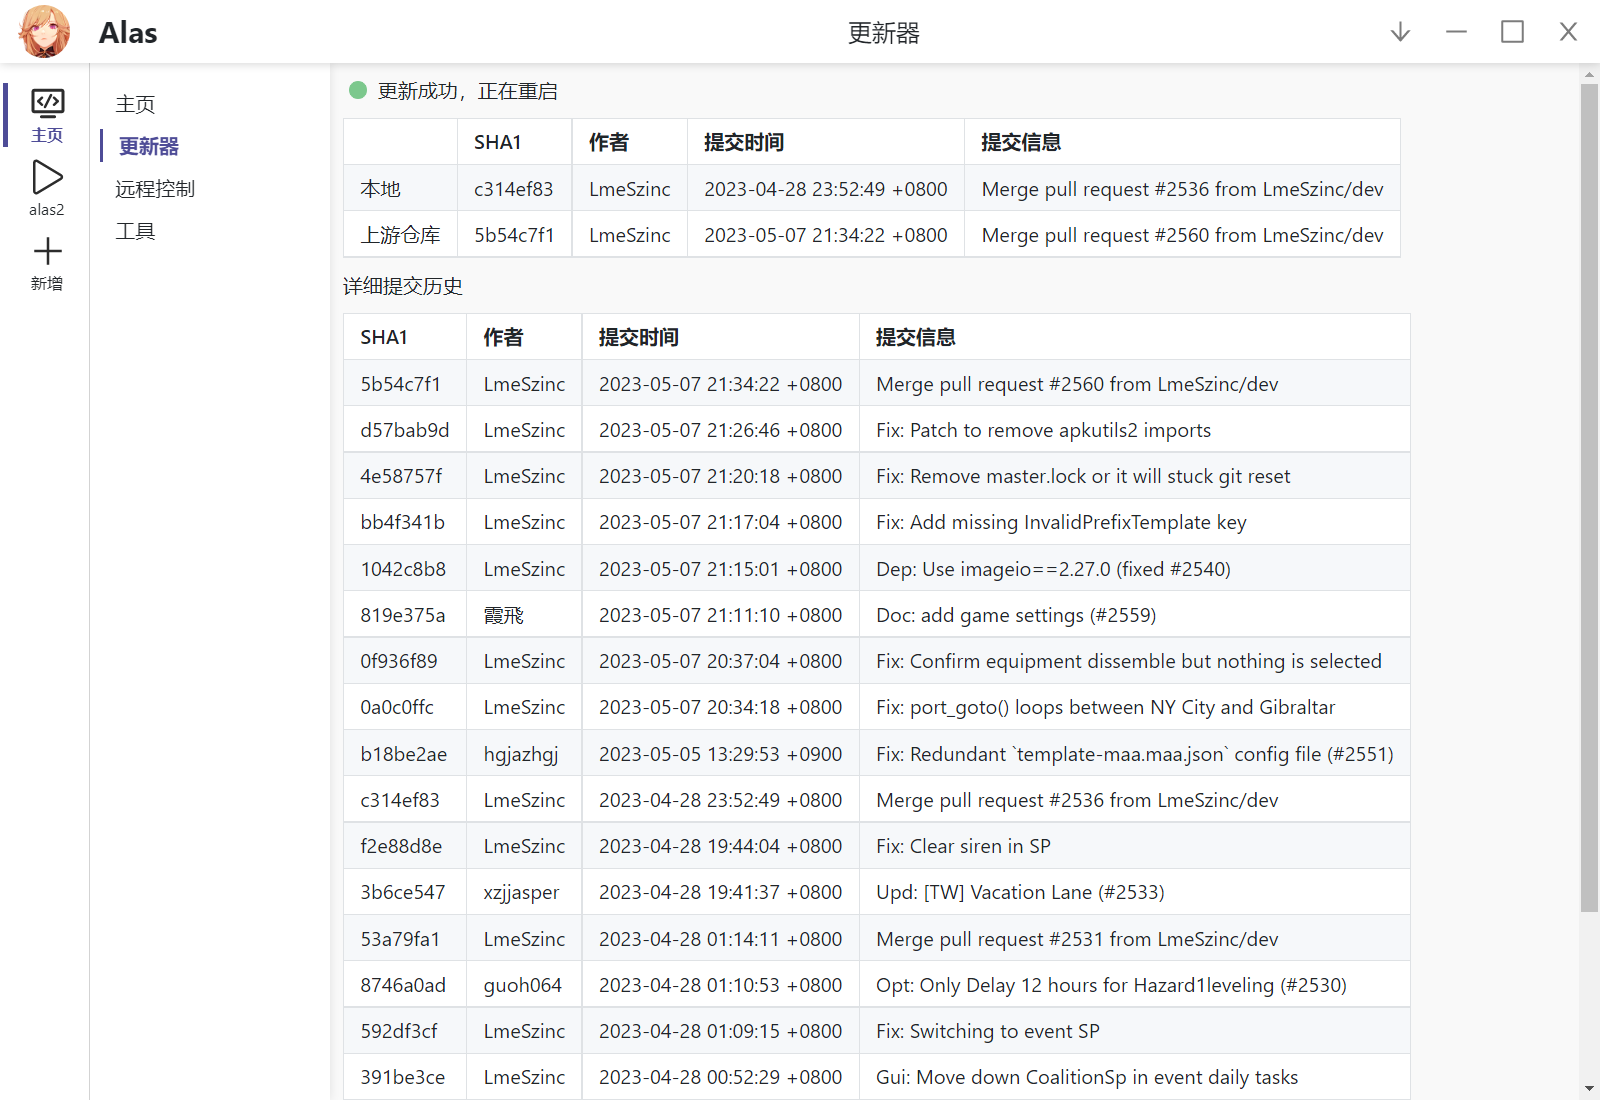The width and height of the screenshot is (1600, 1100).
Task: Click the 提交时间 header in detailed history
Action: coord(638,337)
